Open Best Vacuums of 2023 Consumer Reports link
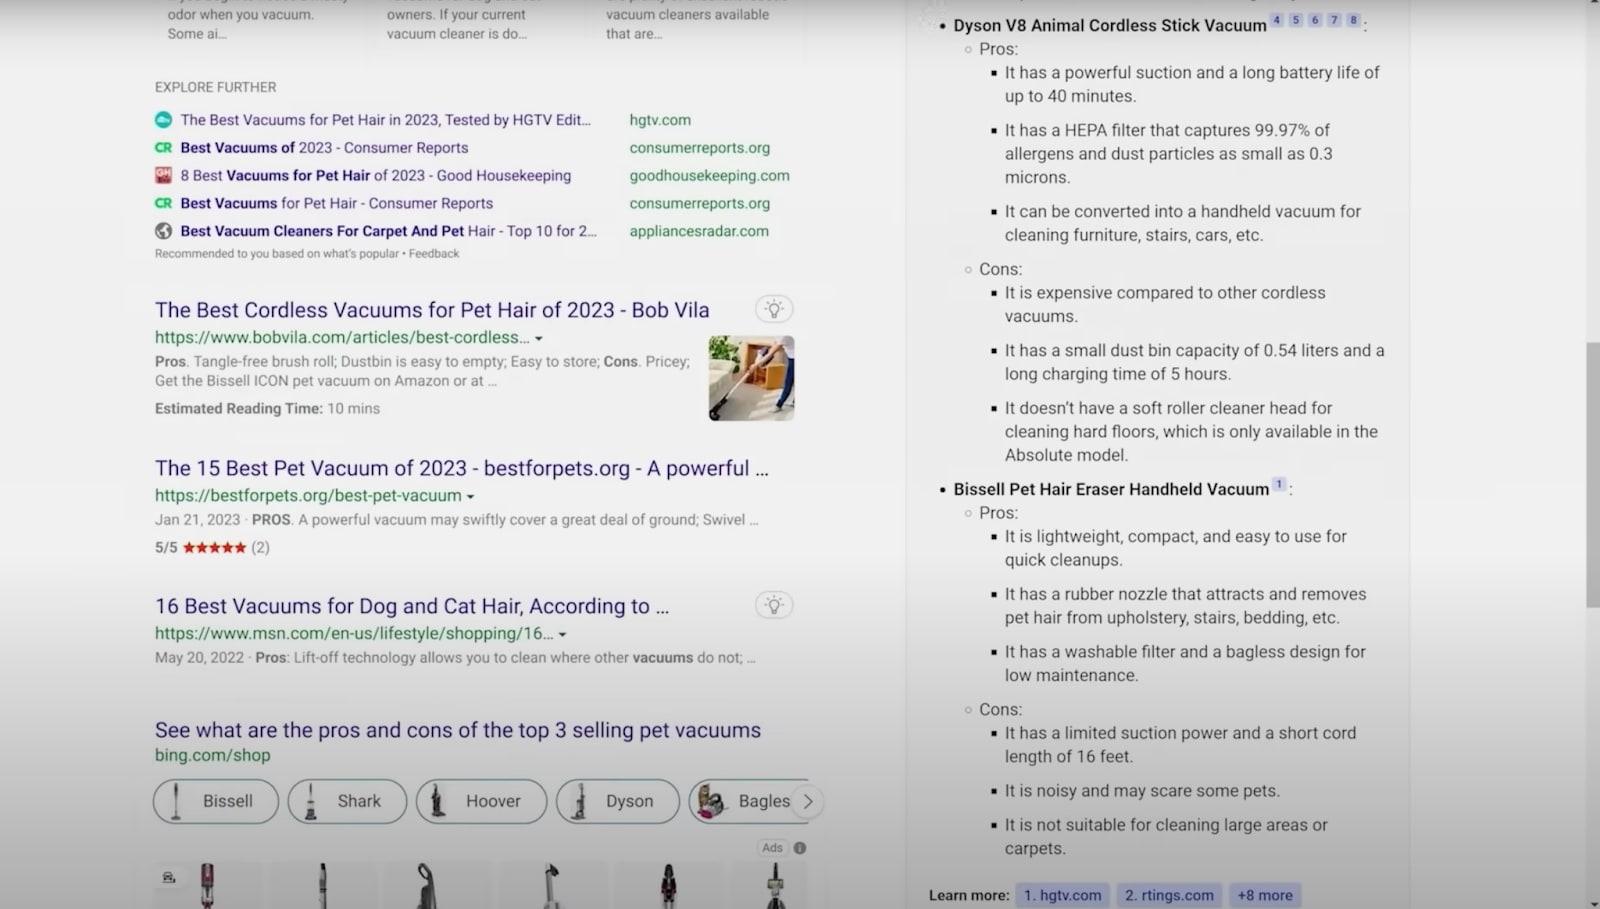Image resolution: width=1600 pixels, height=909 pixels. coord(324,147)
